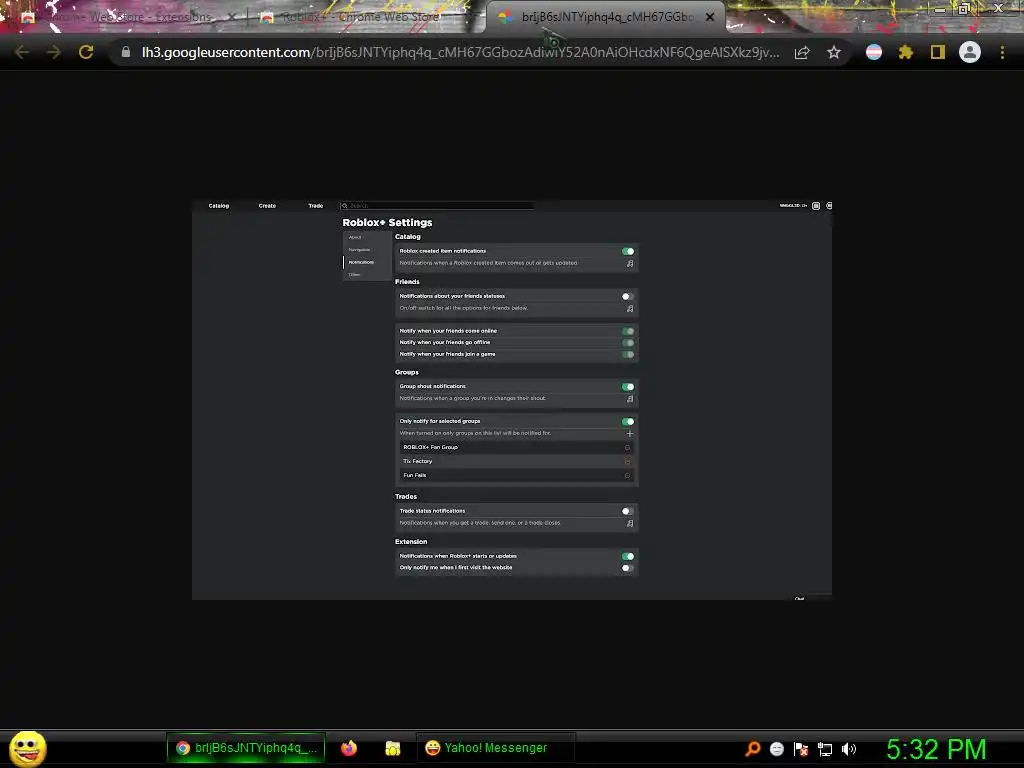The width and height of the screenshot is (1024, 768).
Task: Click sound icon for Group shout notifications
Action: tap(630, 398)
